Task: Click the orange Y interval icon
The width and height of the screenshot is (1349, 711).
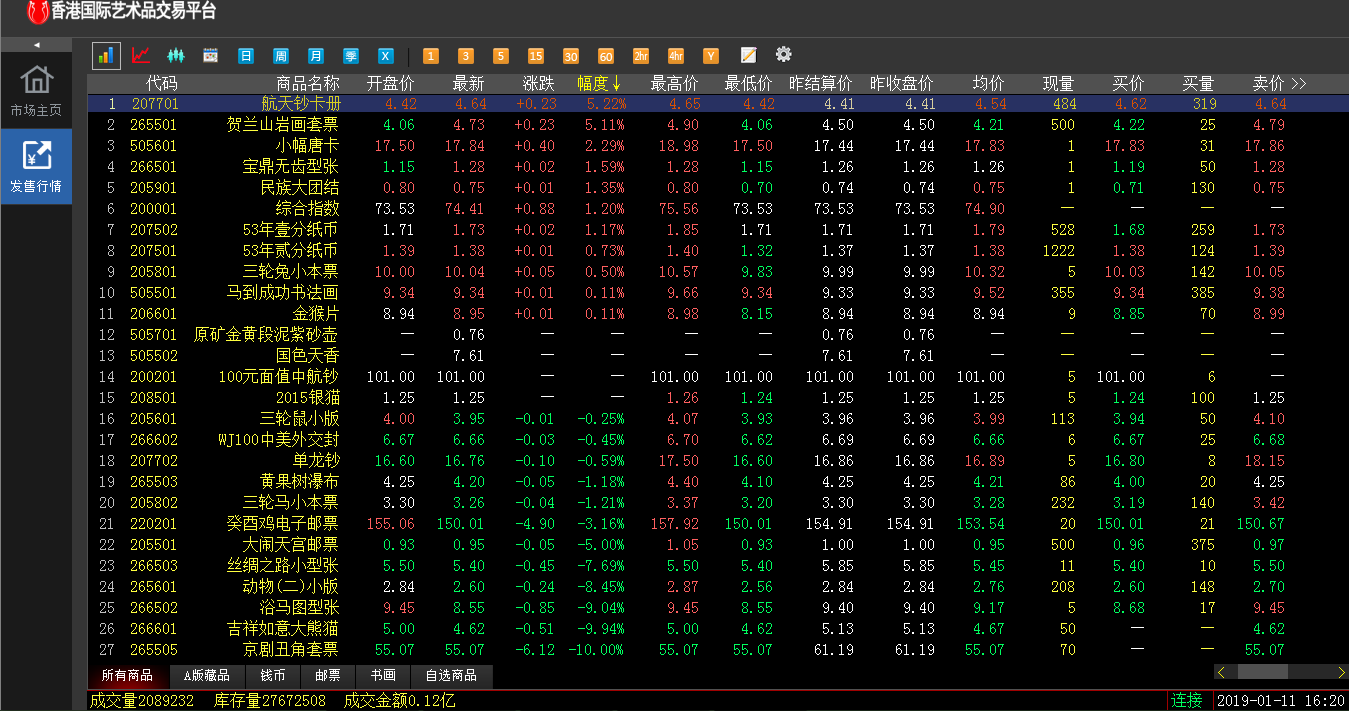Action: [711, 56]
